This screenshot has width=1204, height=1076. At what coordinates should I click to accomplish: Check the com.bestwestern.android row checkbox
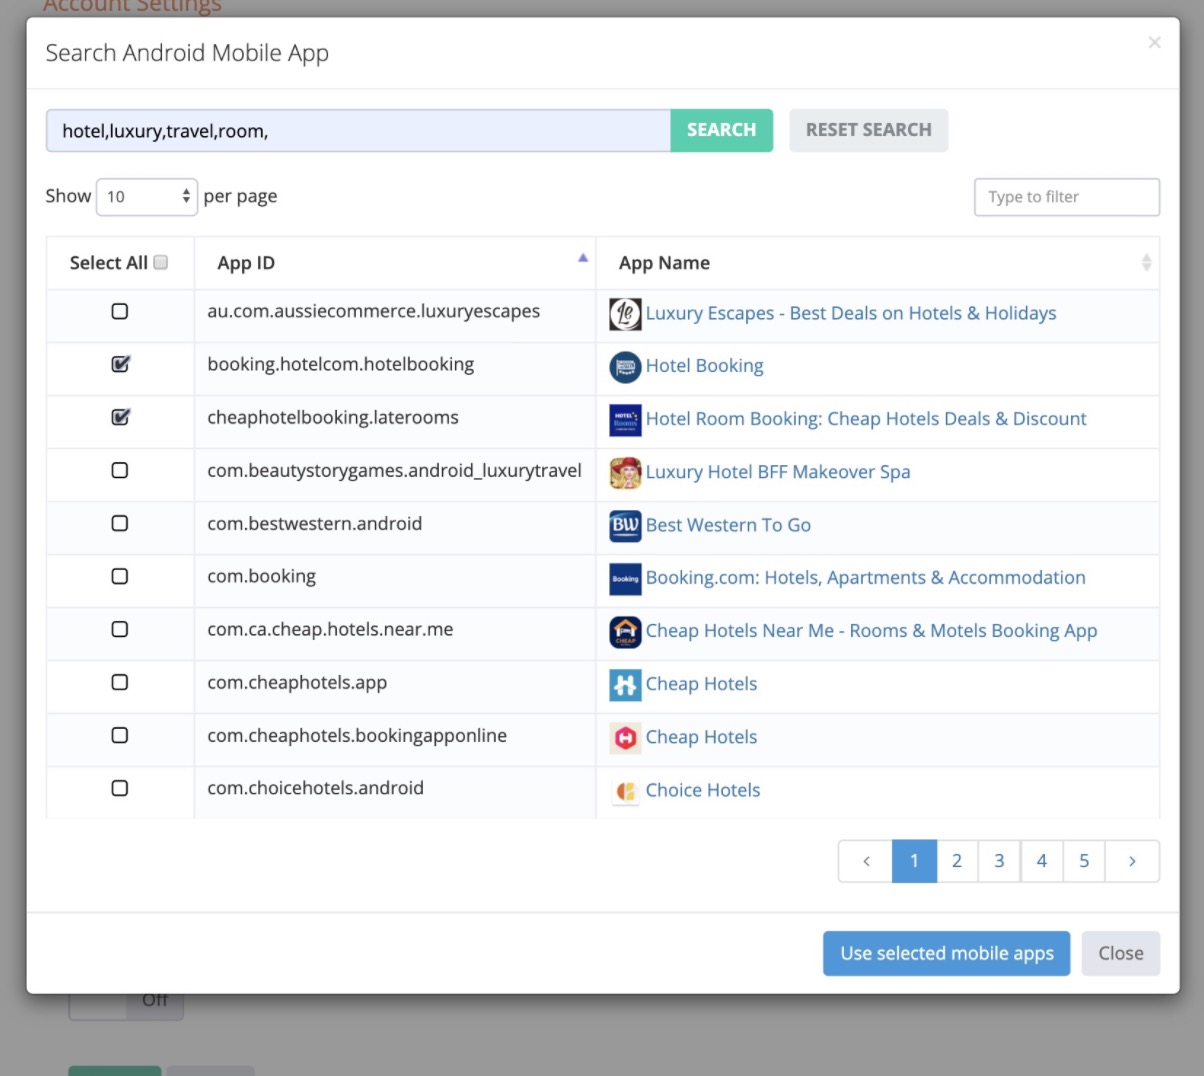tap(120, 524)
